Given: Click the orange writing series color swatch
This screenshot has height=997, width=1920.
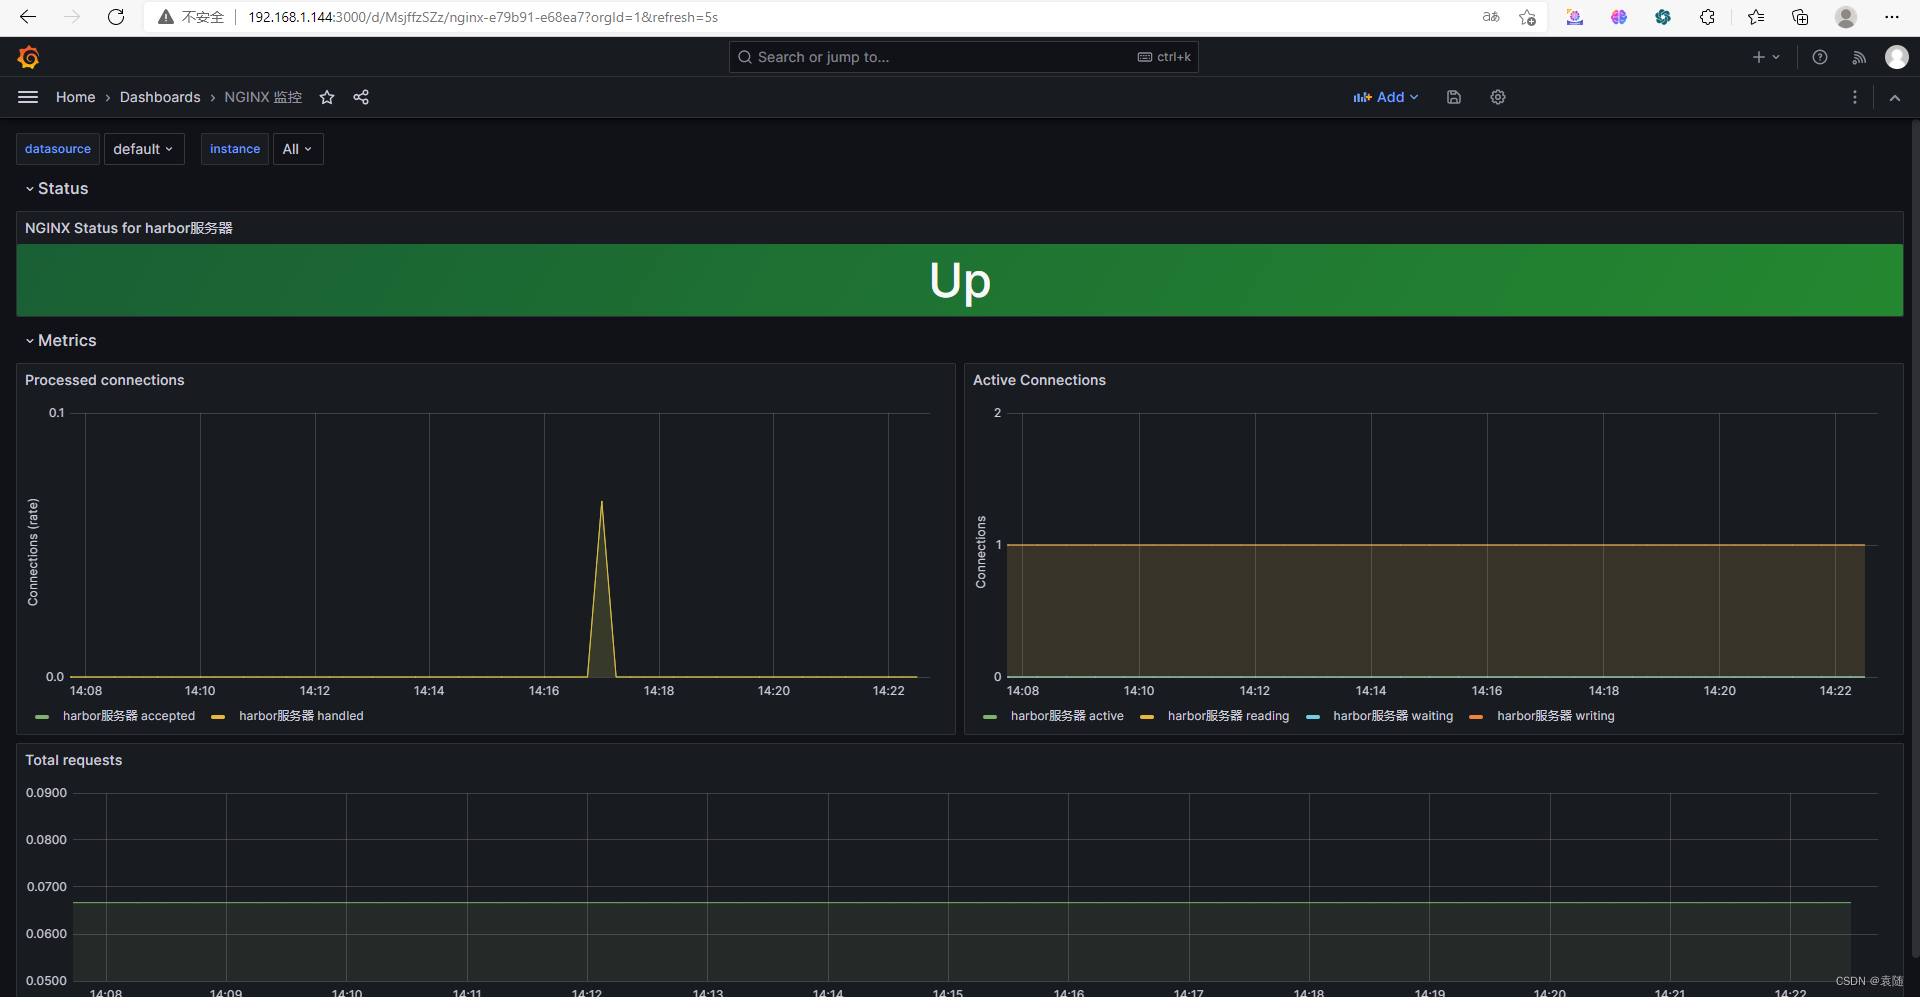Looking at the screenshot, I should (1476, 717).
